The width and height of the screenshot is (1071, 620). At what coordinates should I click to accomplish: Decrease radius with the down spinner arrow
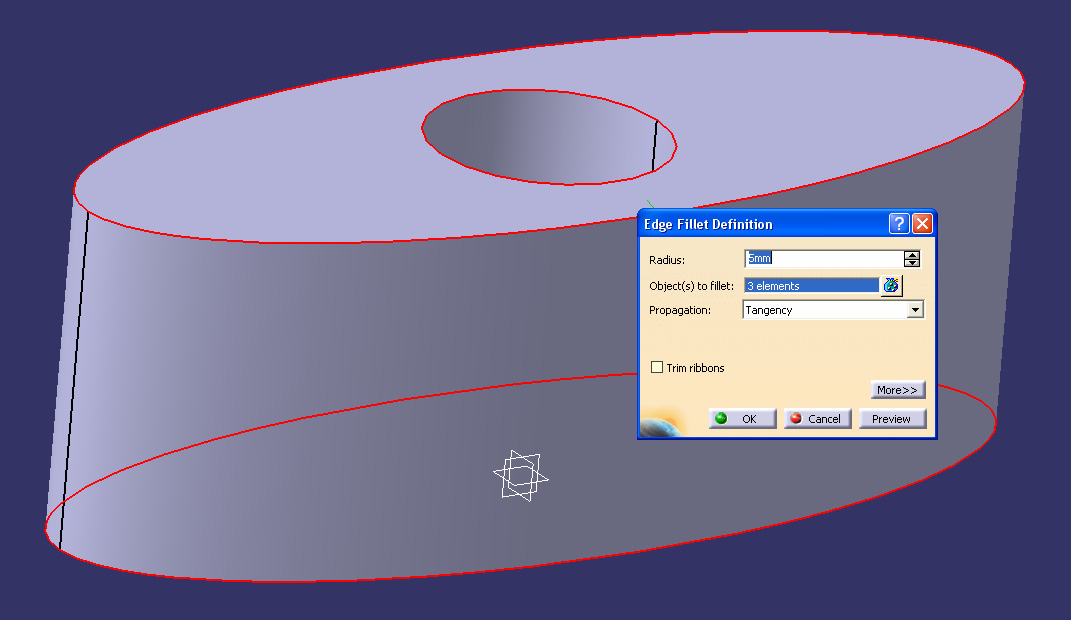coord(912,263)
